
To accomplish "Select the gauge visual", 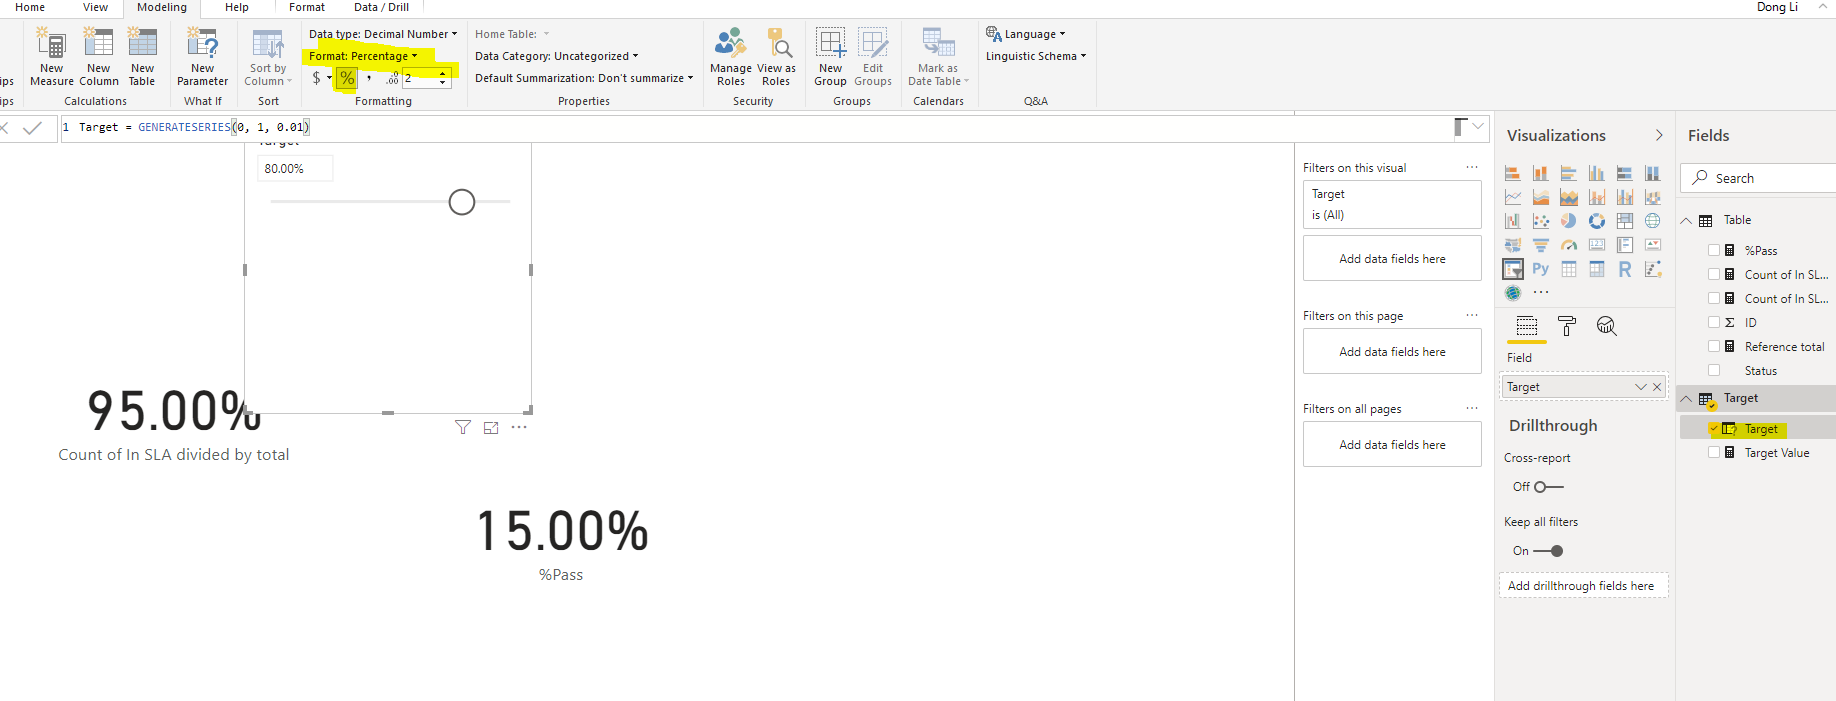I will [x=1568, y=245].
